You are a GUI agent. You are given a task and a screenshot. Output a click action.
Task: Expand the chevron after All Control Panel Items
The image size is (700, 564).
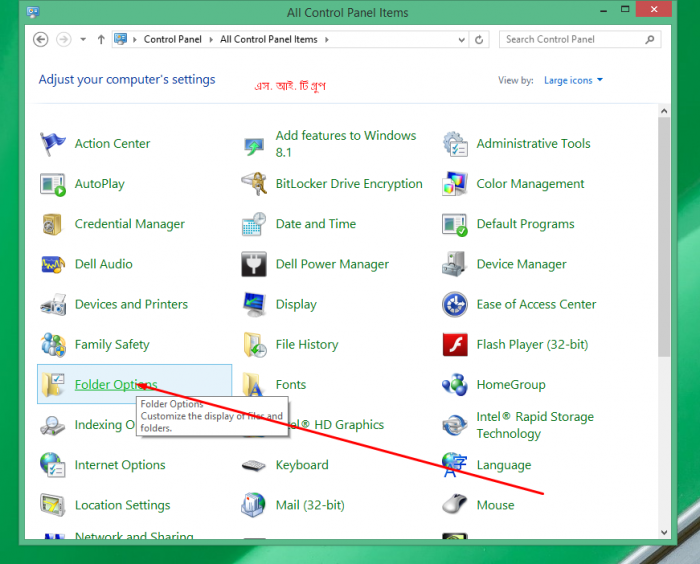(x=326, y=40)
